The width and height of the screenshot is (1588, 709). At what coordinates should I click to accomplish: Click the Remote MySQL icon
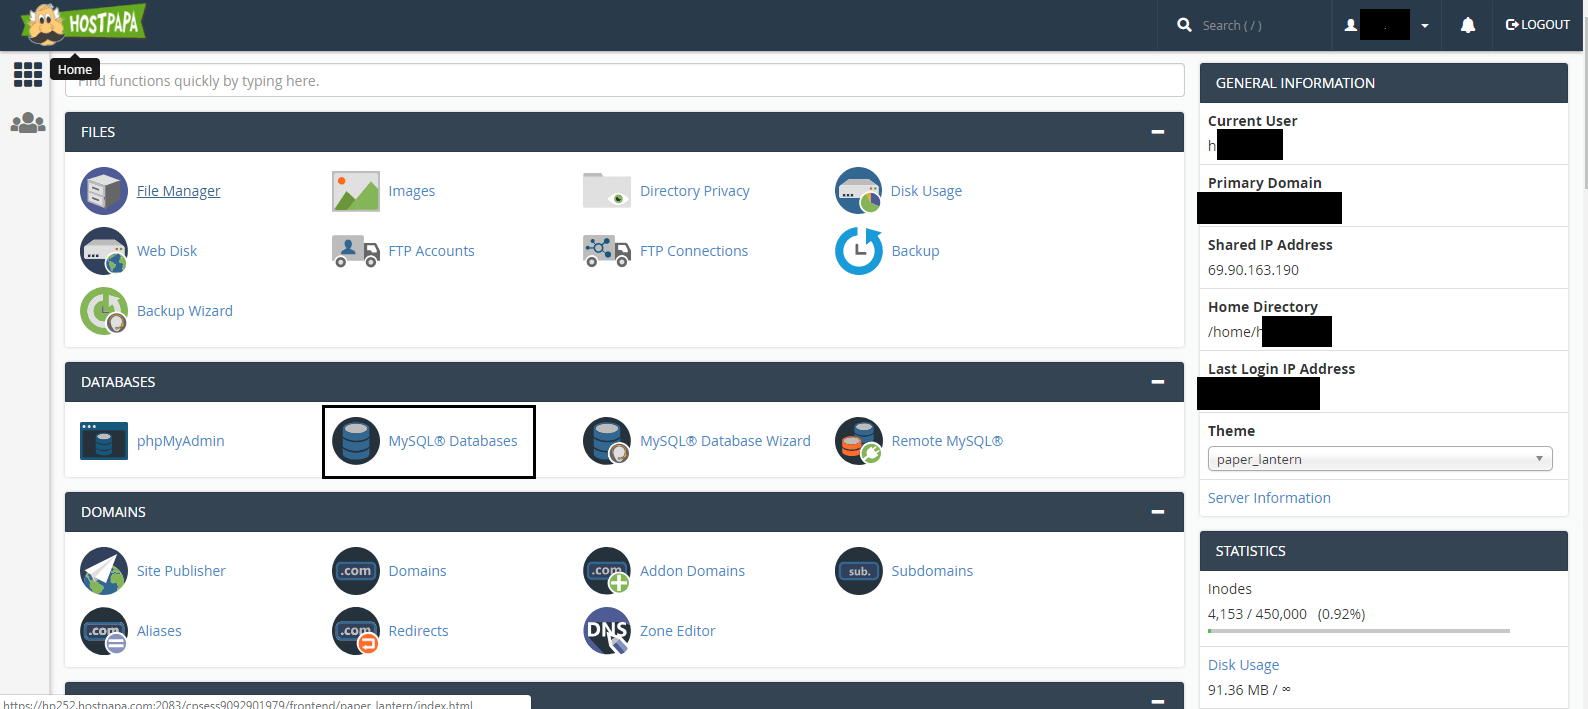tap(859, 441)
